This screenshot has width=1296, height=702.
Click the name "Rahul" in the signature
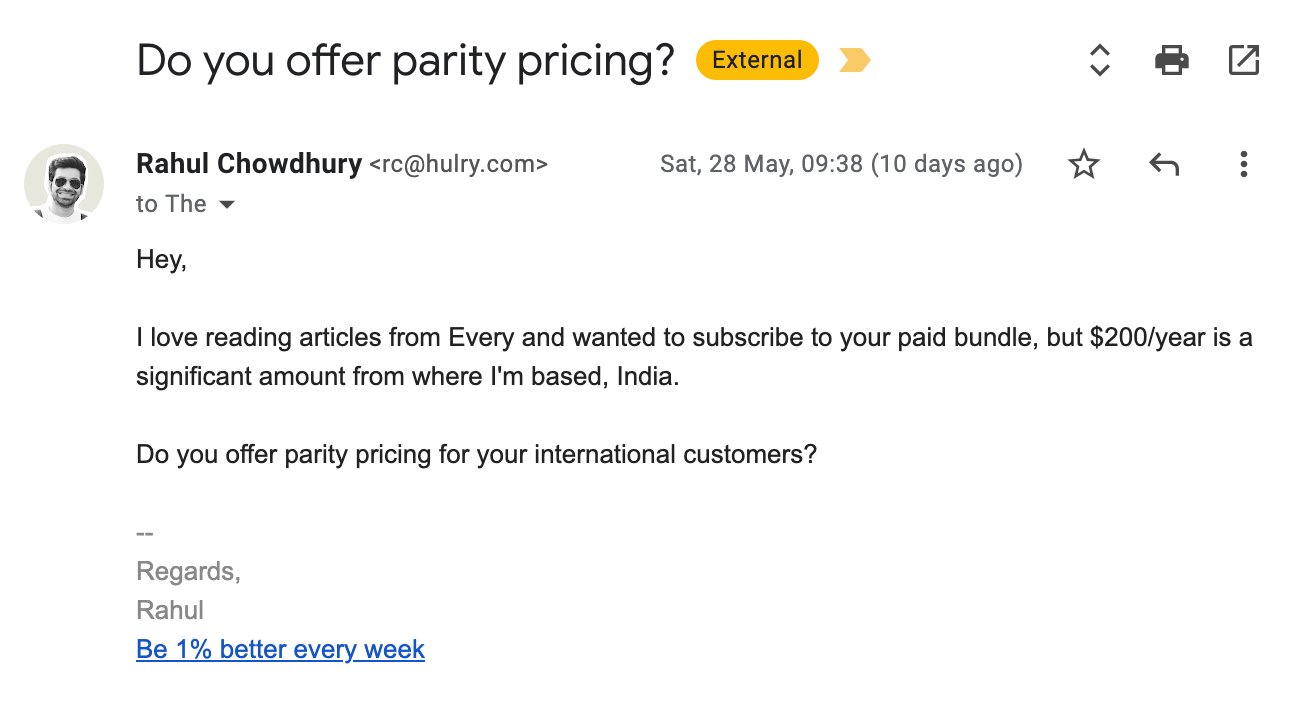(x=170, y=611)
